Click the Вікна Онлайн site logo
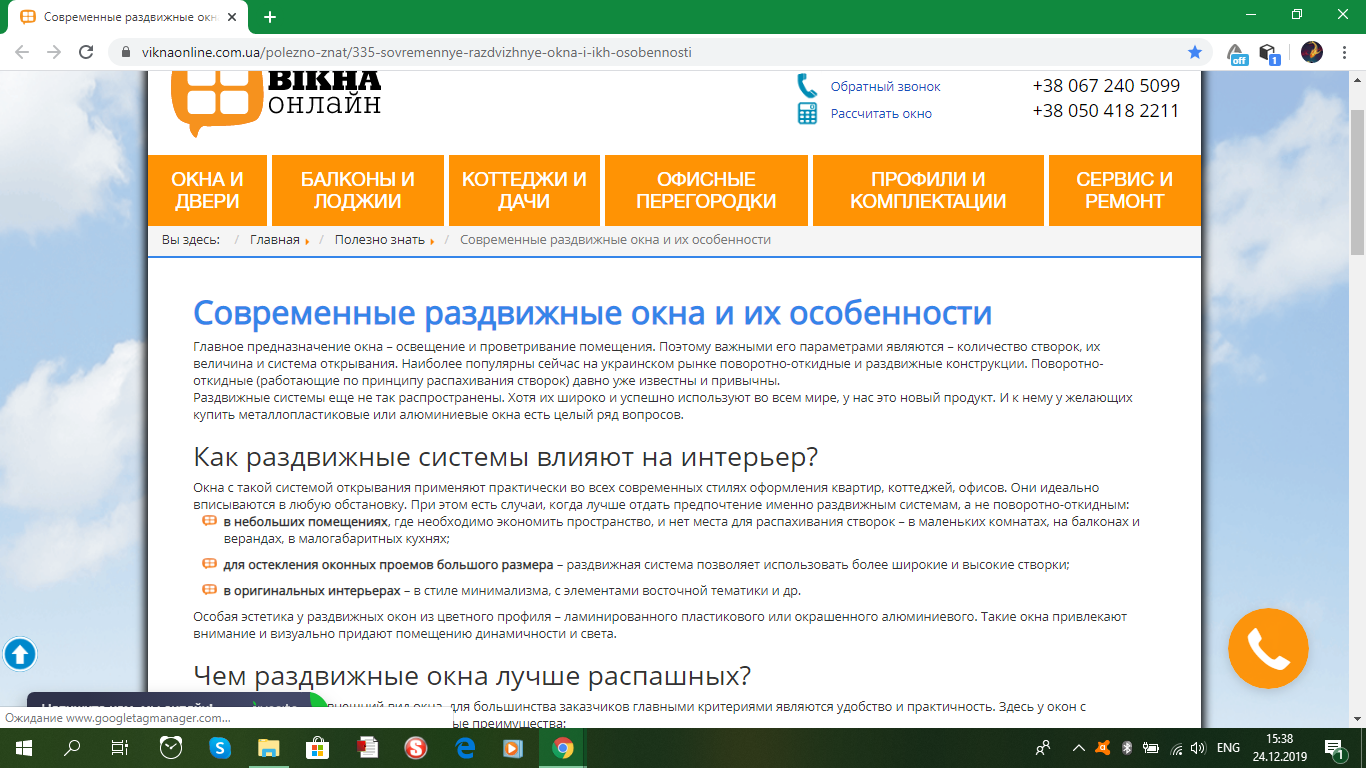The image size is (1366, 768). [277, 102]
